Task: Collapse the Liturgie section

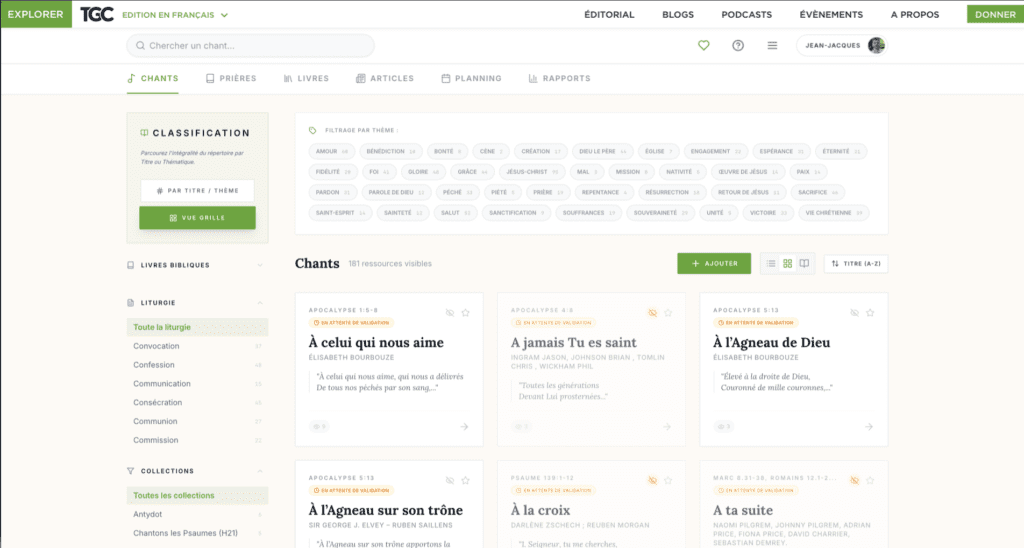Action: click(260, 302)
